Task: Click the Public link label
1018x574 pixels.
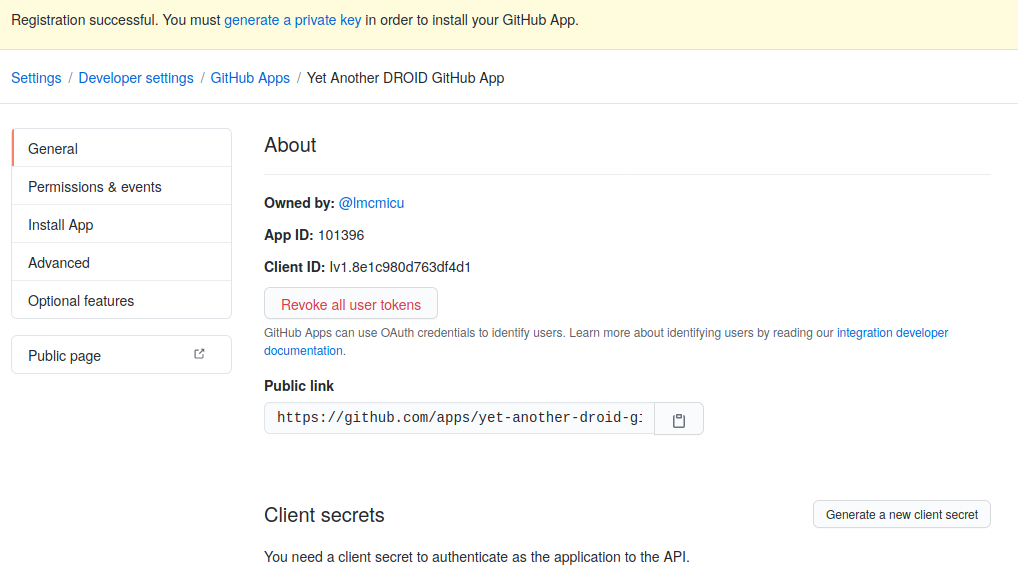Action: point(299,386)
